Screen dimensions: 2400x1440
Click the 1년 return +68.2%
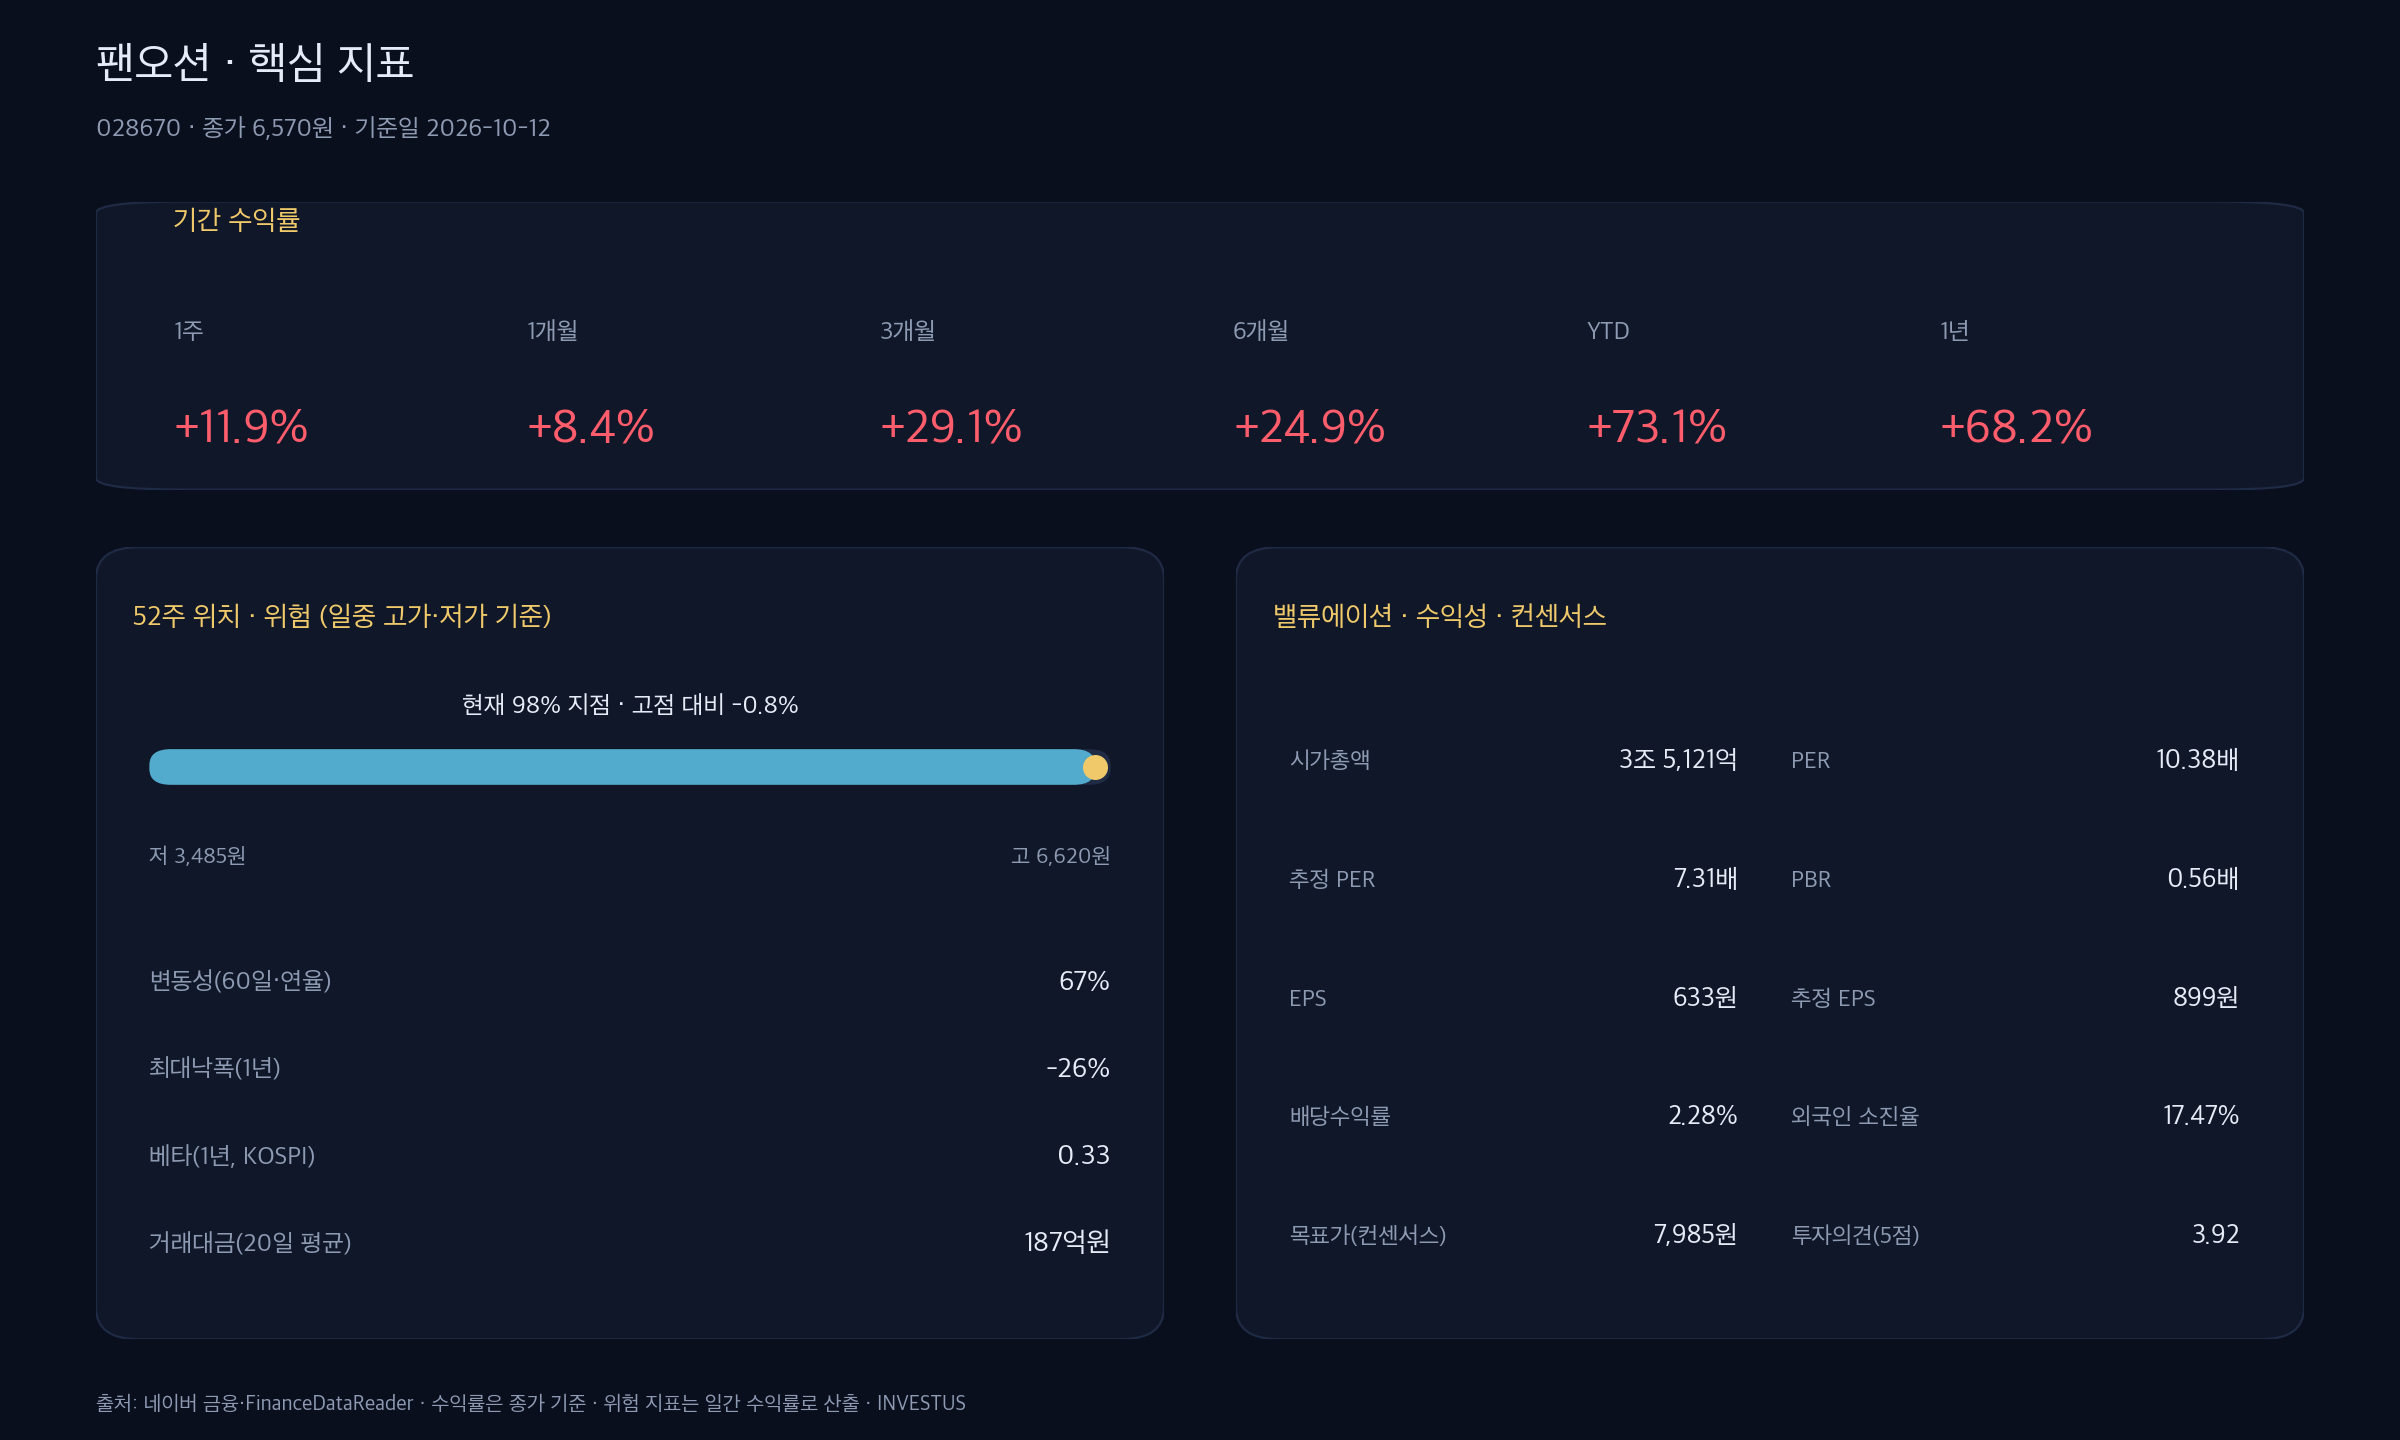pos(2016,427)
